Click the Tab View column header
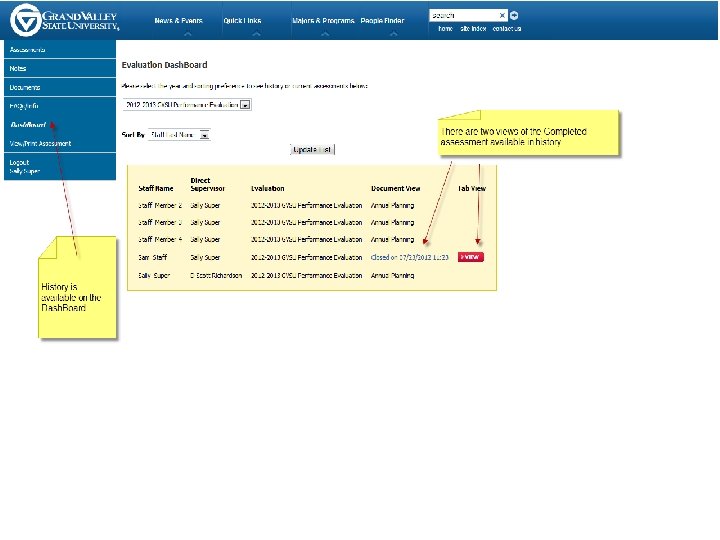The width and height of the screenshot is (720, 540). [x=472, y=188]
